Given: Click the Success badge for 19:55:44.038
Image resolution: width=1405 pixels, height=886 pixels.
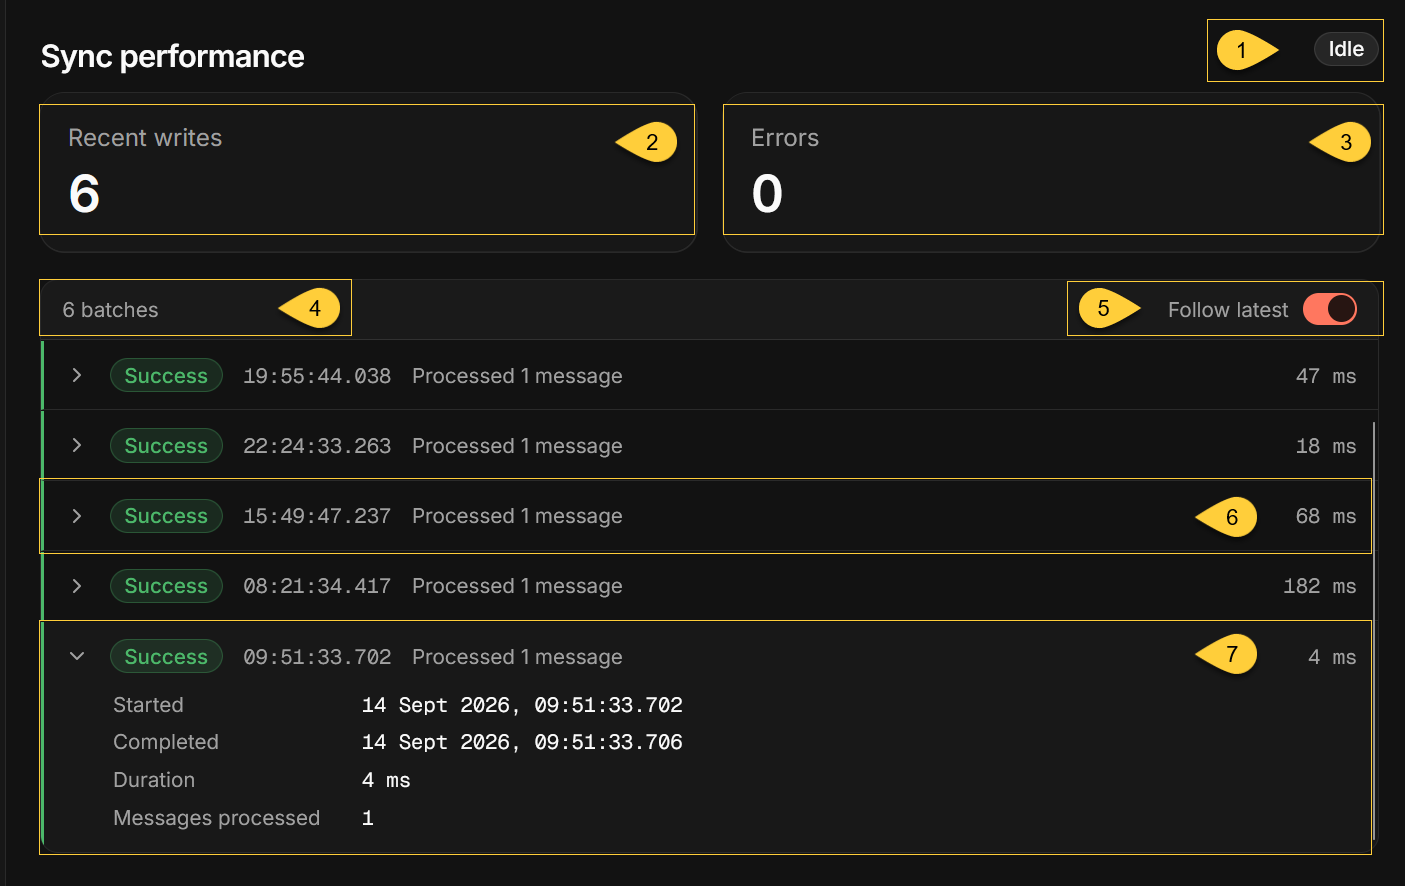Looking at the screenshot, I should (x=166, y=375).
